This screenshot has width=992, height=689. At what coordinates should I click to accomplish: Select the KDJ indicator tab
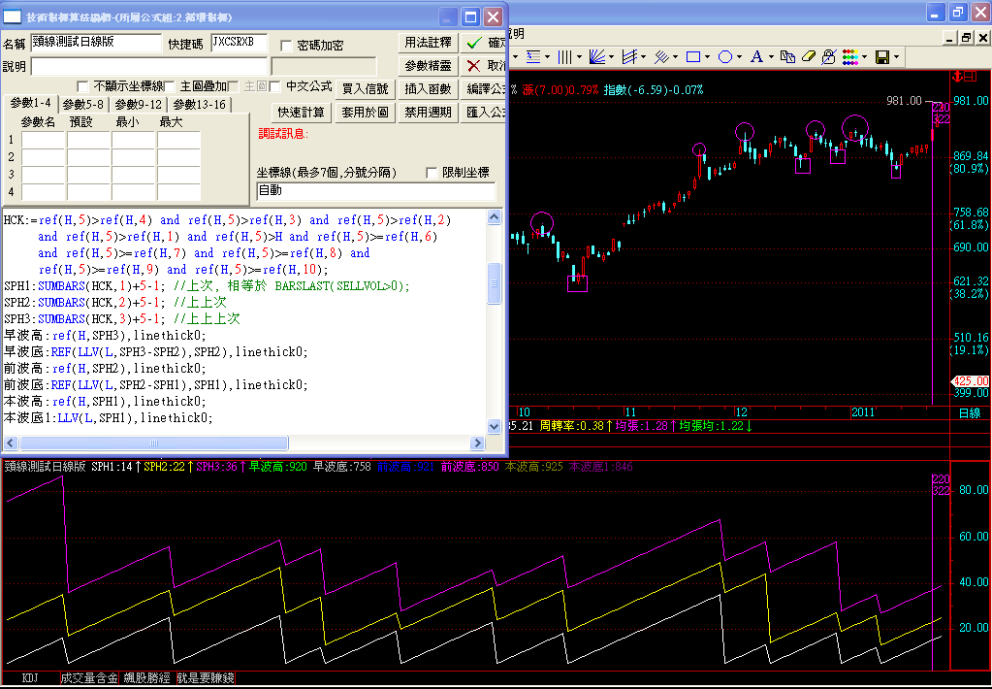30,678
